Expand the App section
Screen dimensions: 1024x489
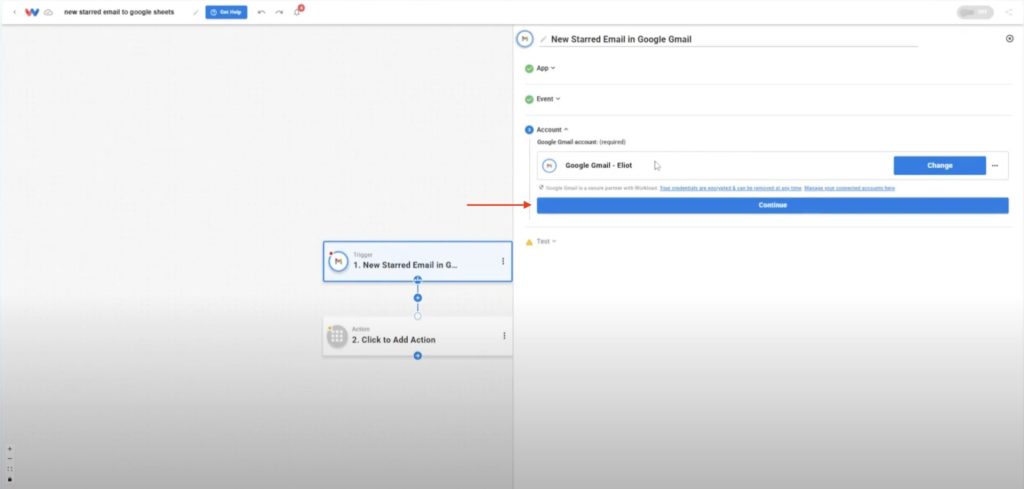[x=546, y=68]
